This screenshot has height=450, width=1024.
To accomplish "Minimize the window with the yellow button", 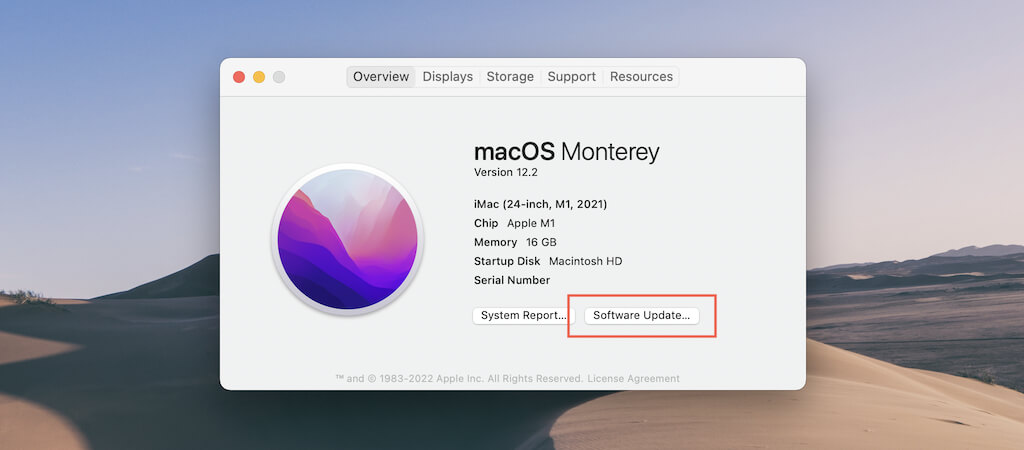I will [x=259, y=77].
